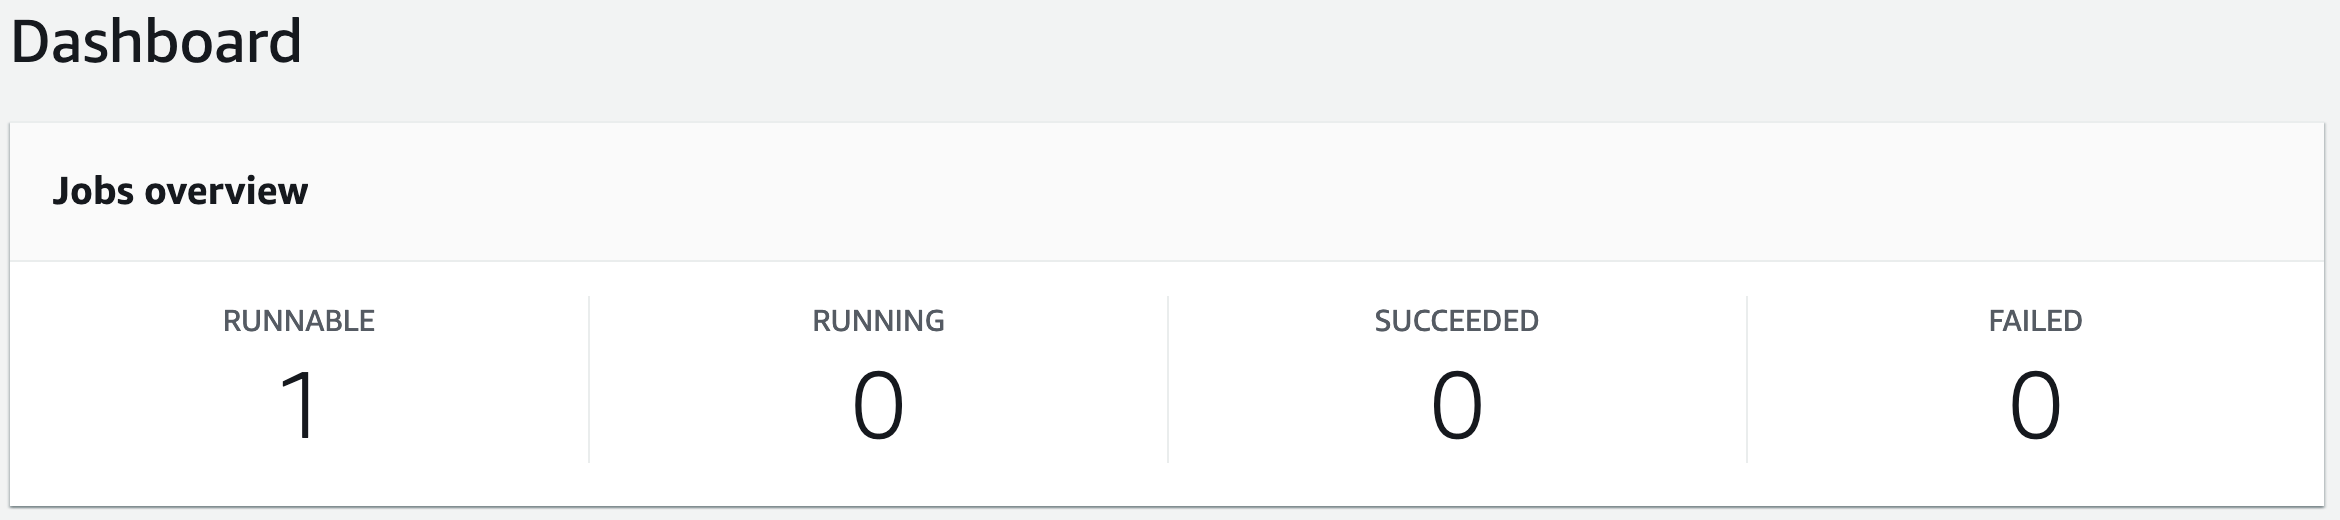Click divider between RUNNING and SUCCEEDED columns
2340x520 pixels.
[x=1168, y=379]
